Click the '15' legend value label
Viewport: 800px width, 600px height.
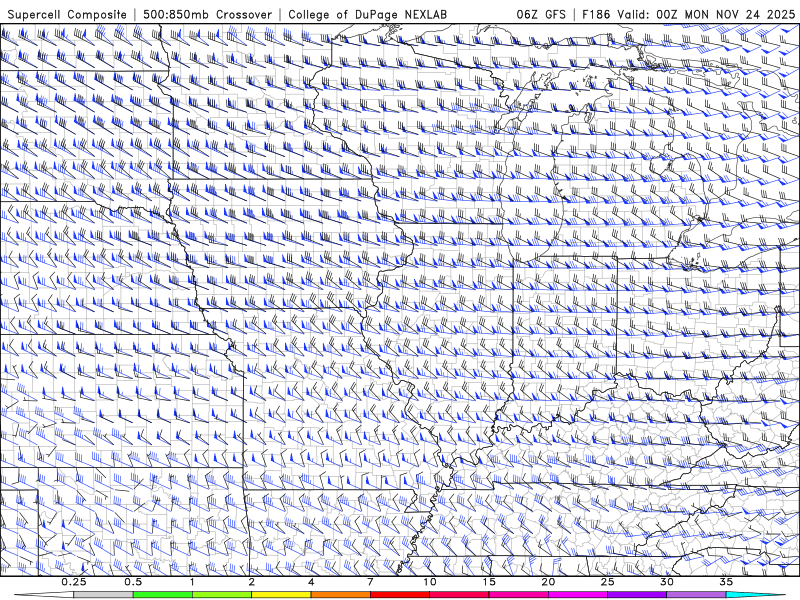coord(489,582)
